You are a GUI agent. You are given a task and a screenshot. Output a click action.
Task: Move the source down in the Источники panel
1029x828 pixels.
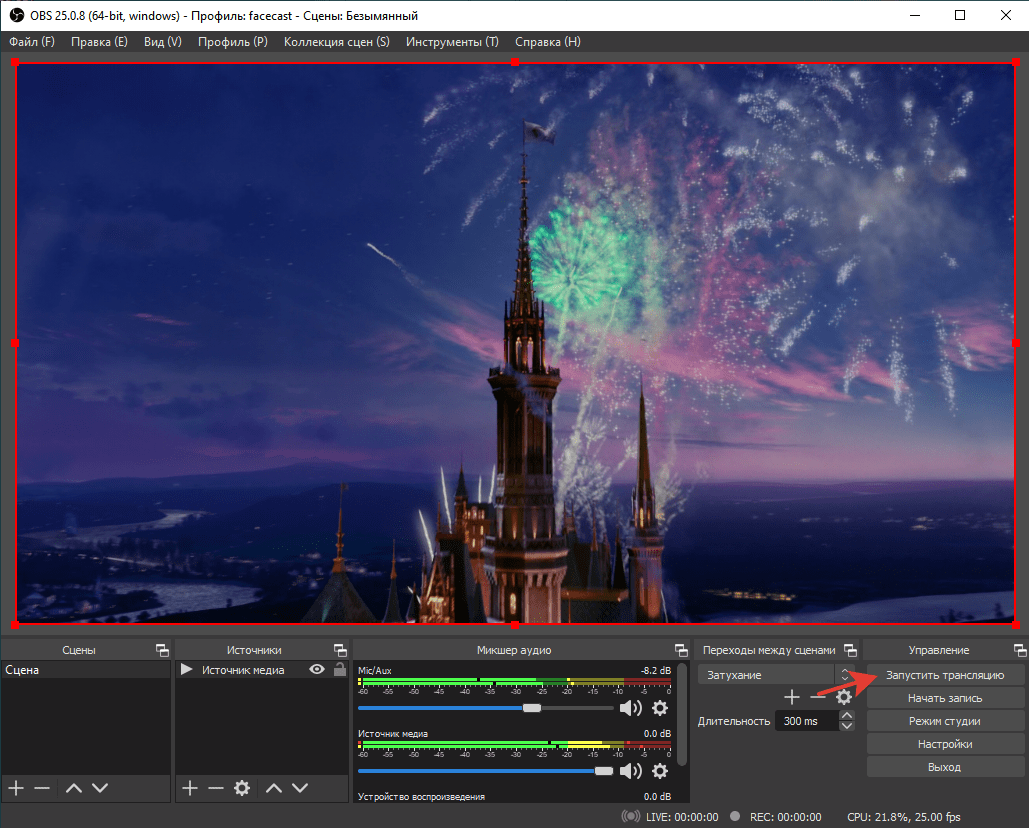300,788
